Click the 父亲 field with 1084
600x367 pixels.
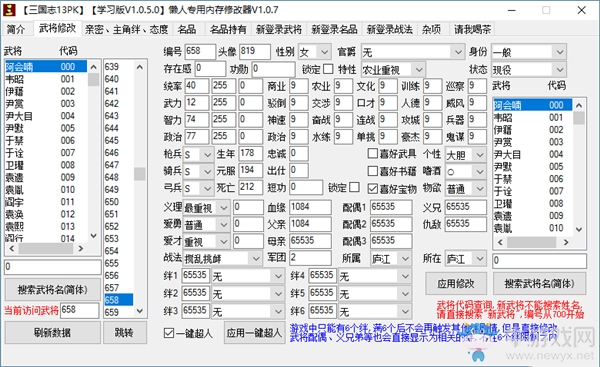point(310,224)
